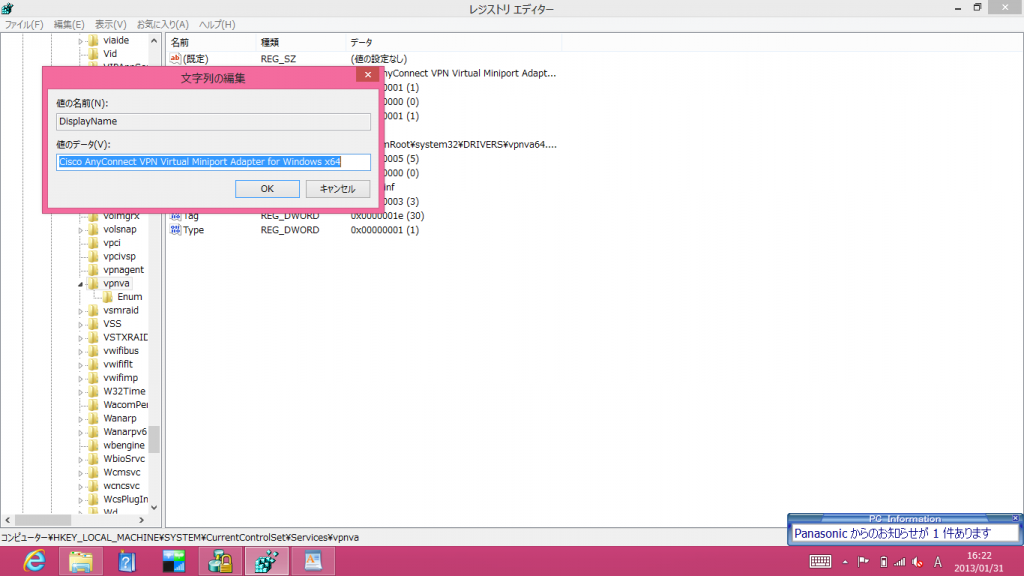
Task: Expand the Wcmsvc key
Action: [x=80, y=473]
